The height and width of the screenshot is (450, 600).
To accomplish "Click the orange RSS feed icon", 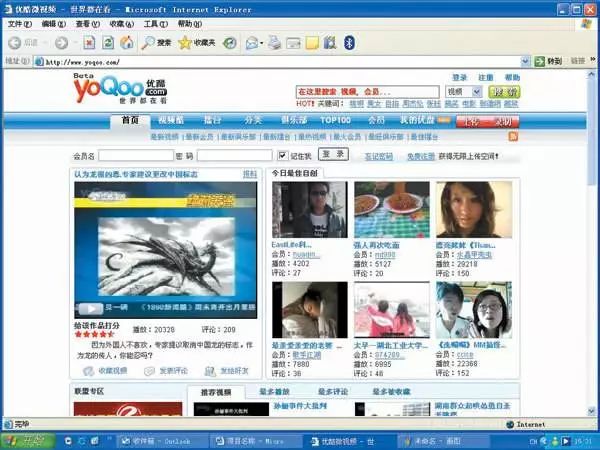I will pos(513,136).
